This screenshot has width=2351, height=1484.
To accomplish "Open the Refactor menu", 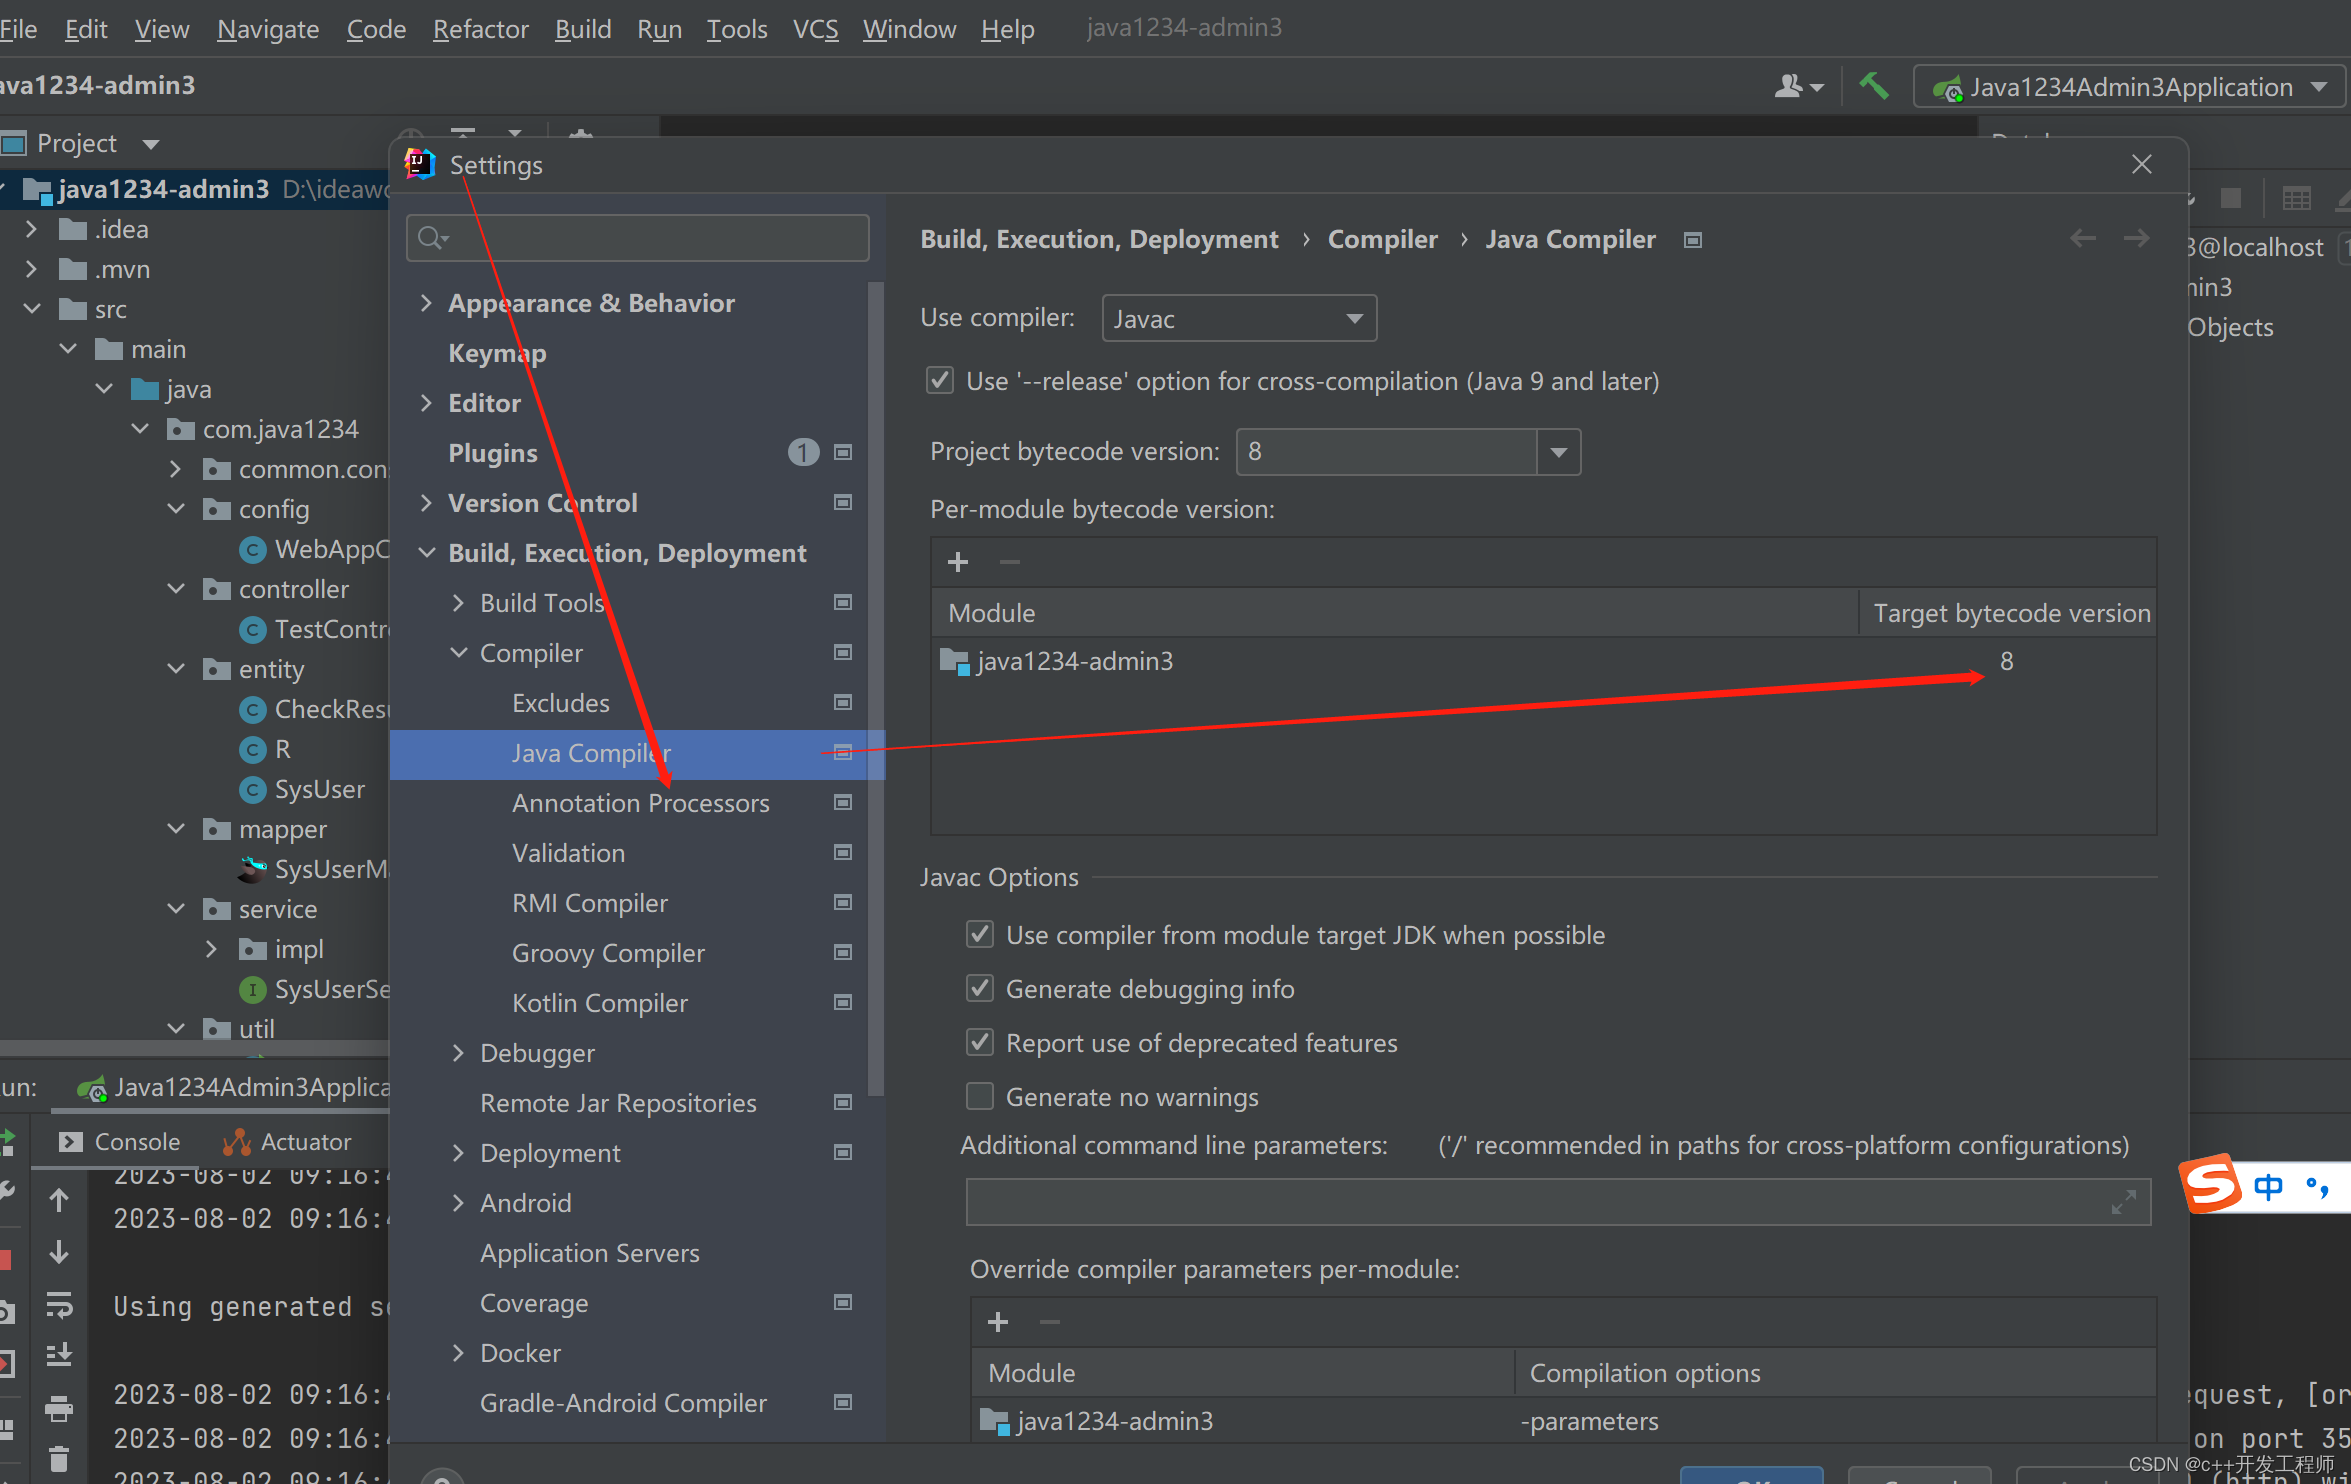I will tap(480, 29).
